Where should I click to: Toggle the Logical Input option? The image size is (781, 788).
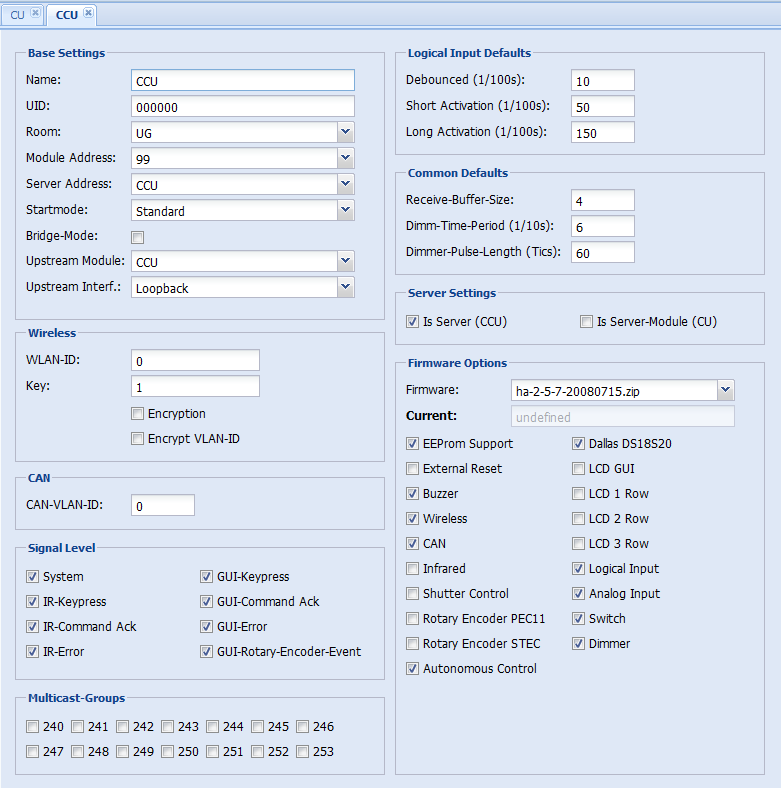[x=578, y=569]
